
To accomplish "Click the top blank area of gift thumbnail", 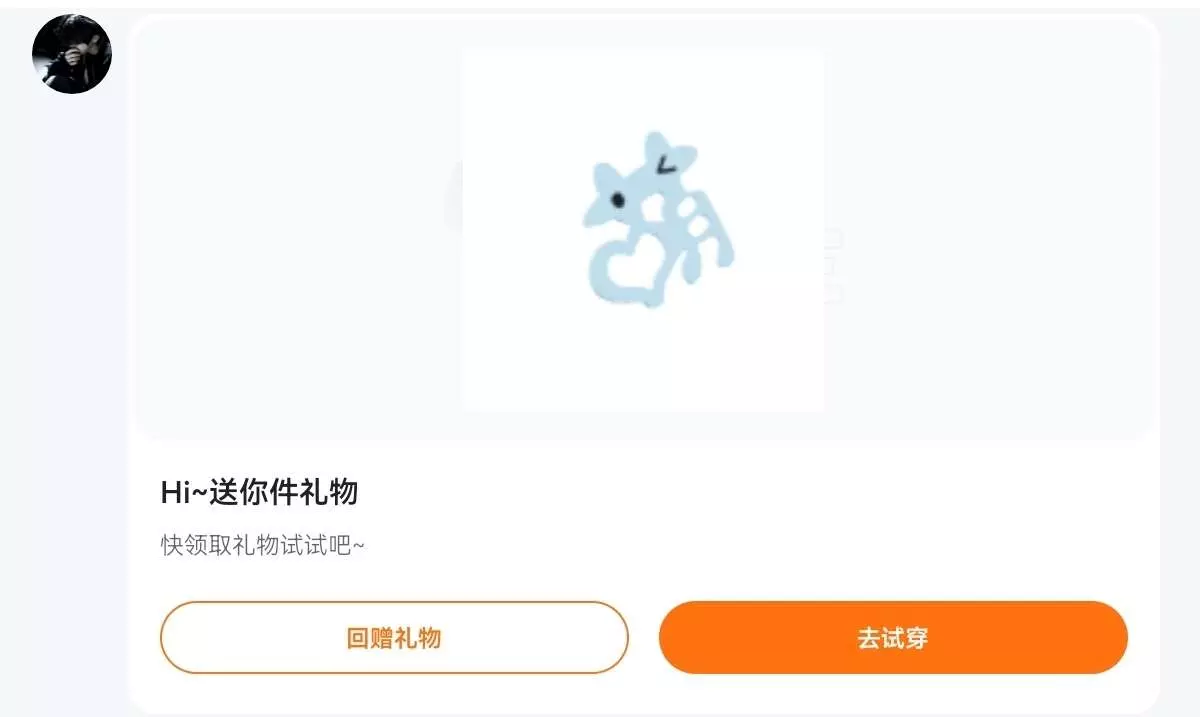I will [642, 85].
